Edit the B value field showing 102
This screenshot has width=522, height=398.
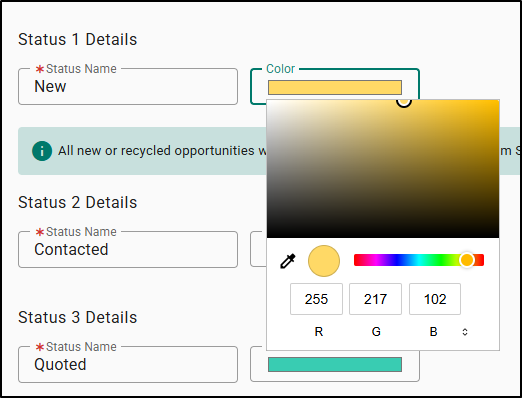[435, 299]
